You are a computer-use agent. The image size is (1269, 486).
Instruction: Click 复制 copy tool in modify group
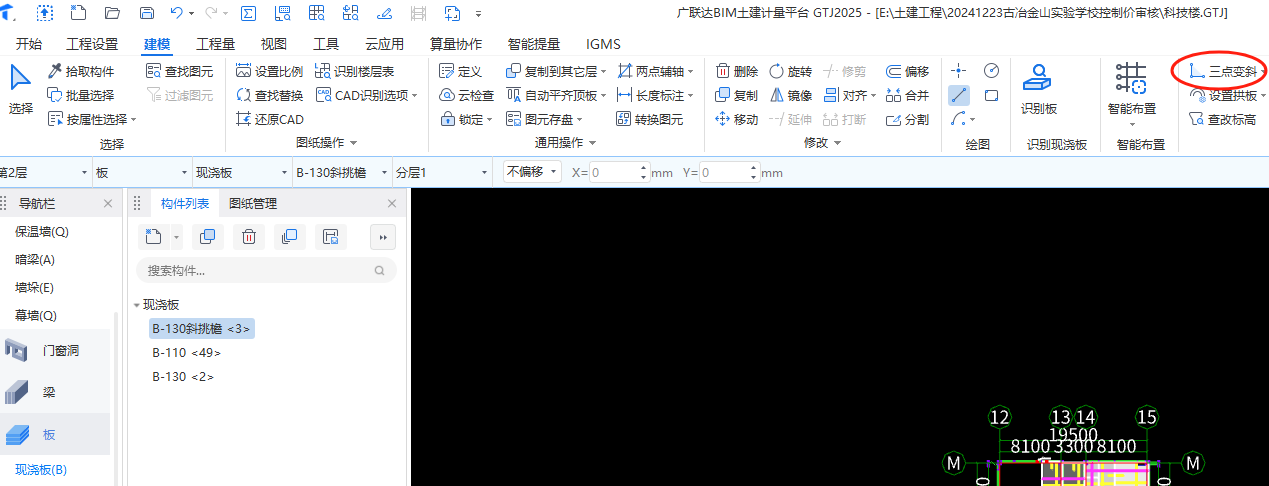736,95
